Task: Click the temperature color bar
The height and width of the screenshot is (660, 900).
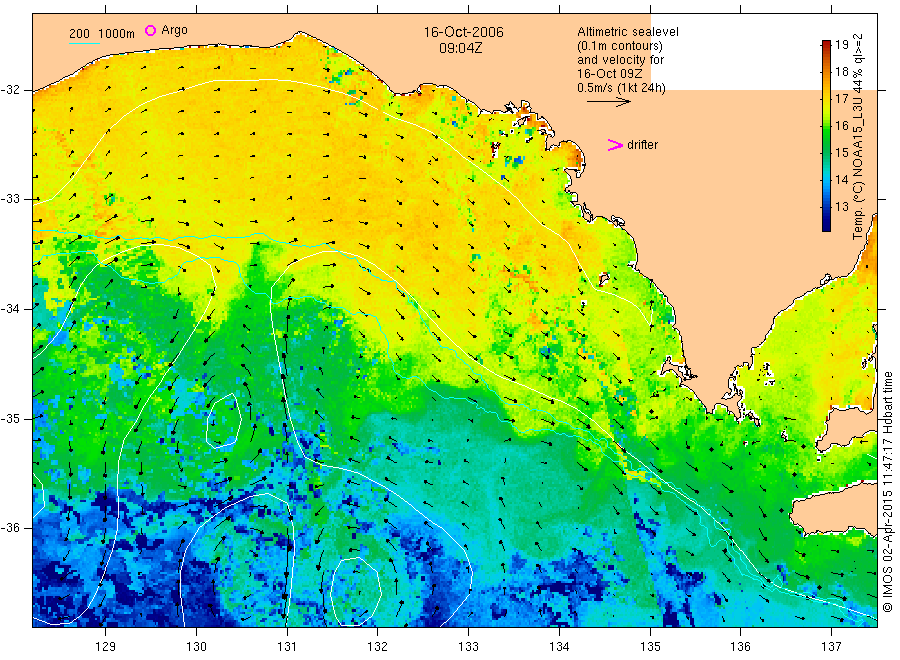Action: 827,135
